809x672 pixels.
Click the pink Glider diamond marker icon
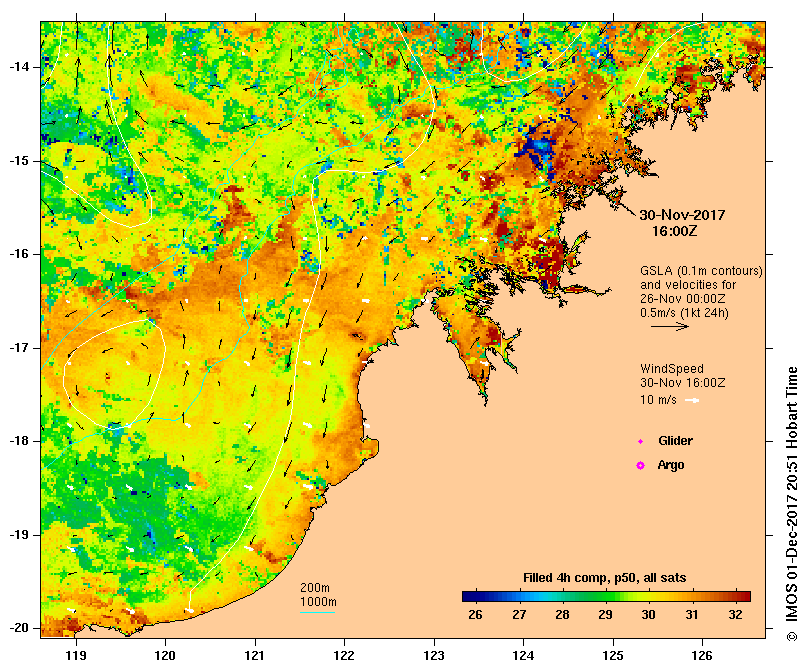[640, 441]
